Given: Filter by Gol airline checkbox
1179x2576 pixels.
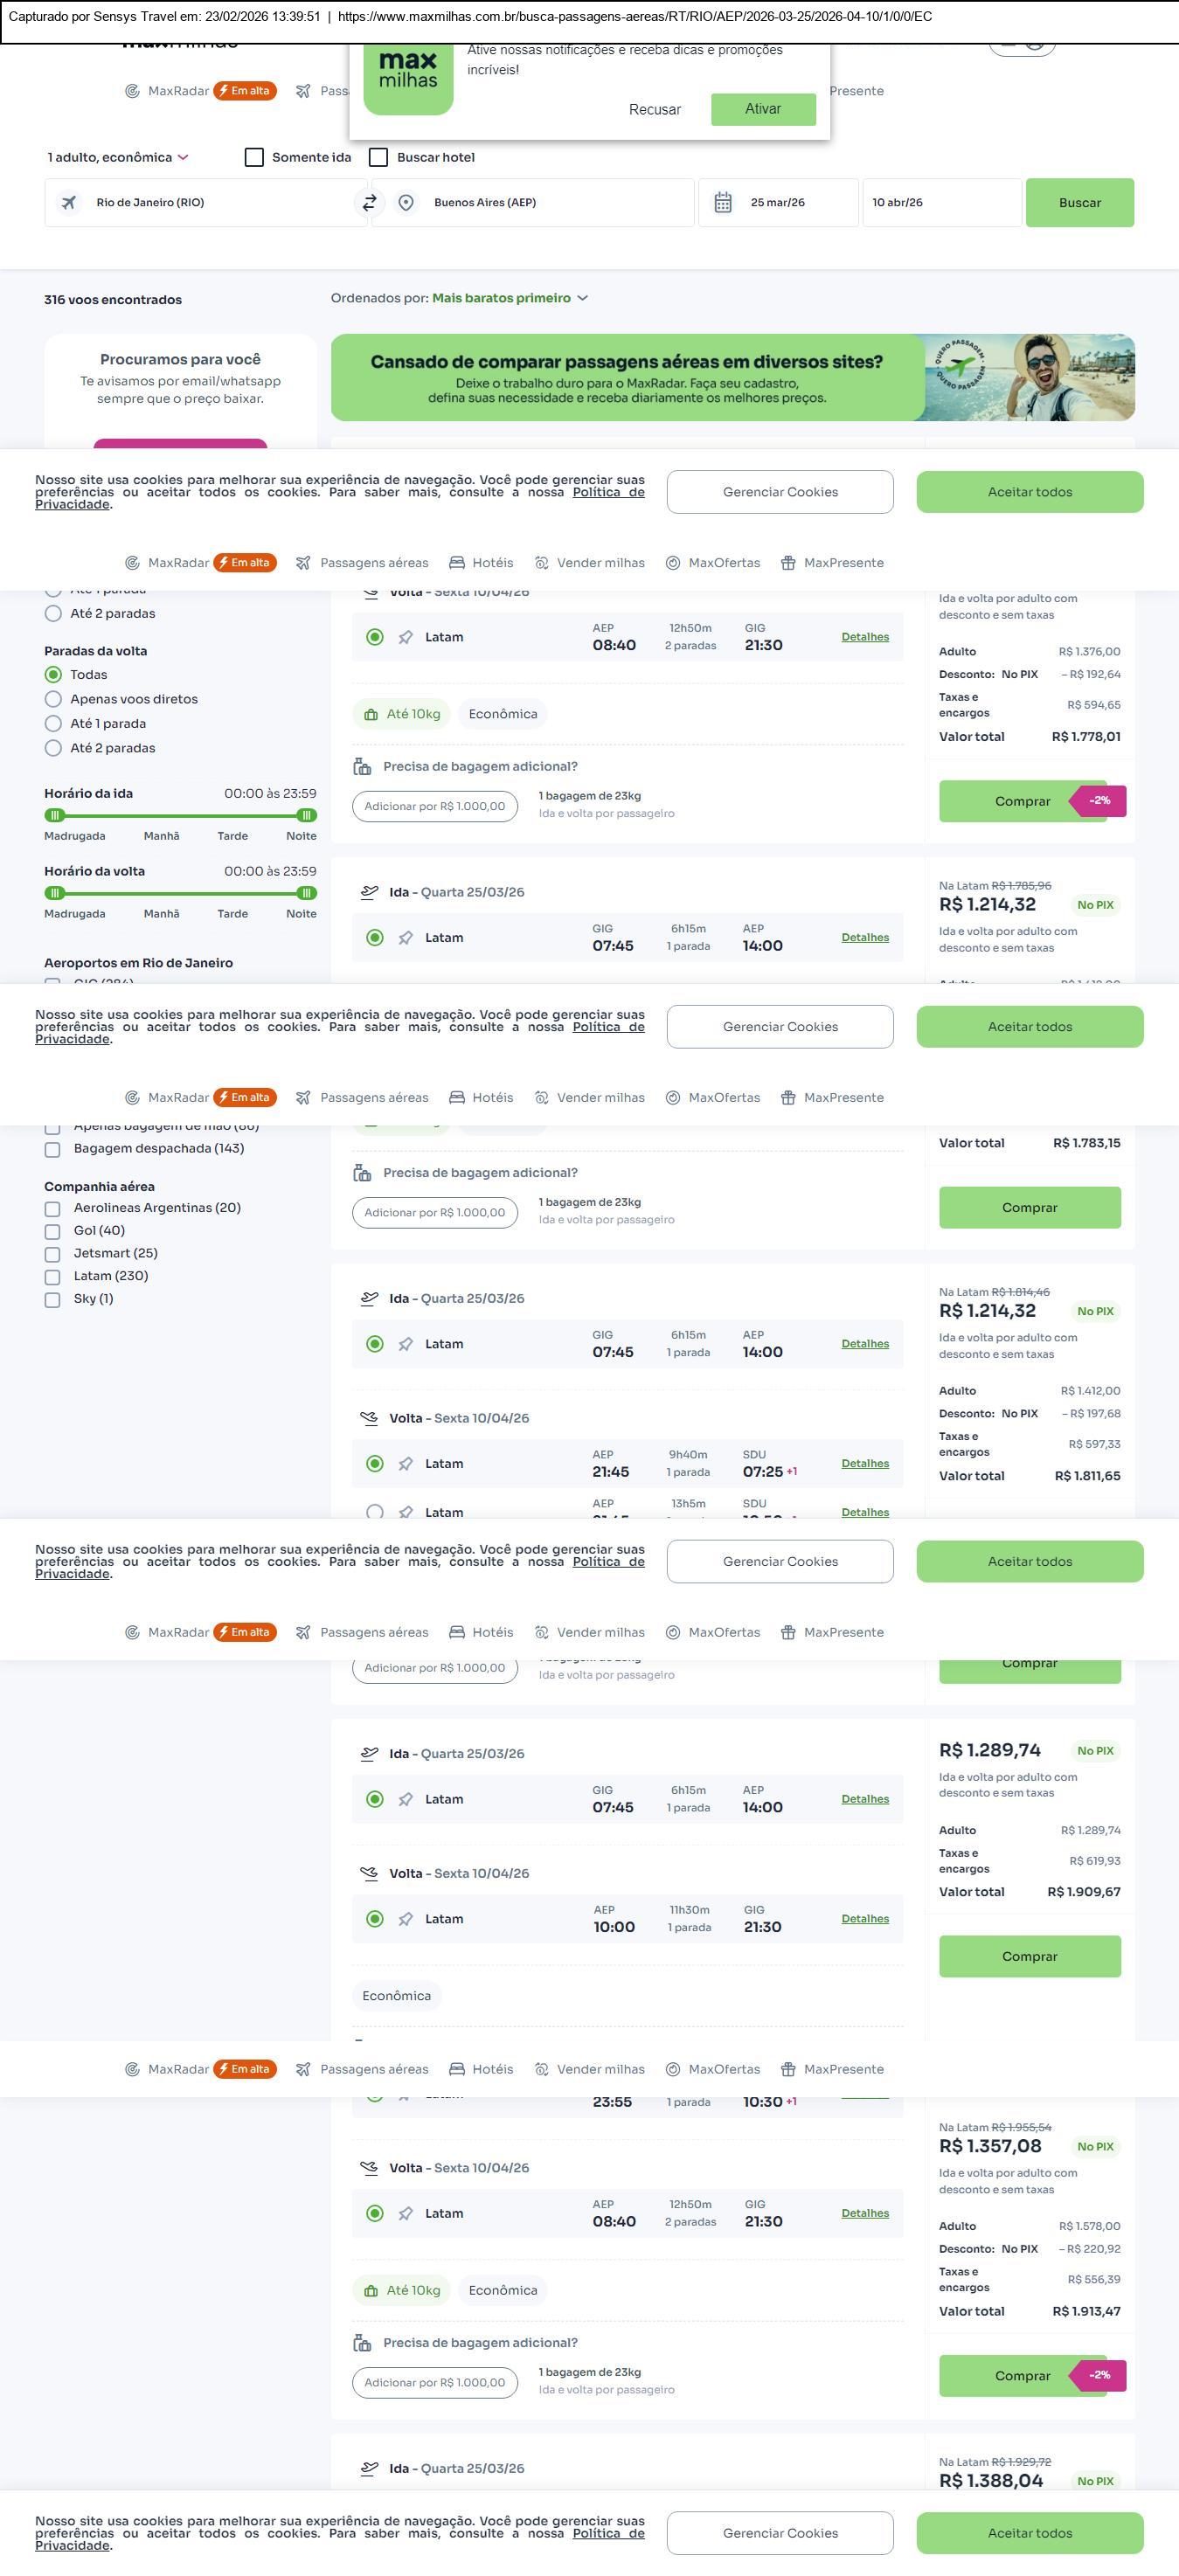Looking at the screenshot, I should (x=53, y=1231).
